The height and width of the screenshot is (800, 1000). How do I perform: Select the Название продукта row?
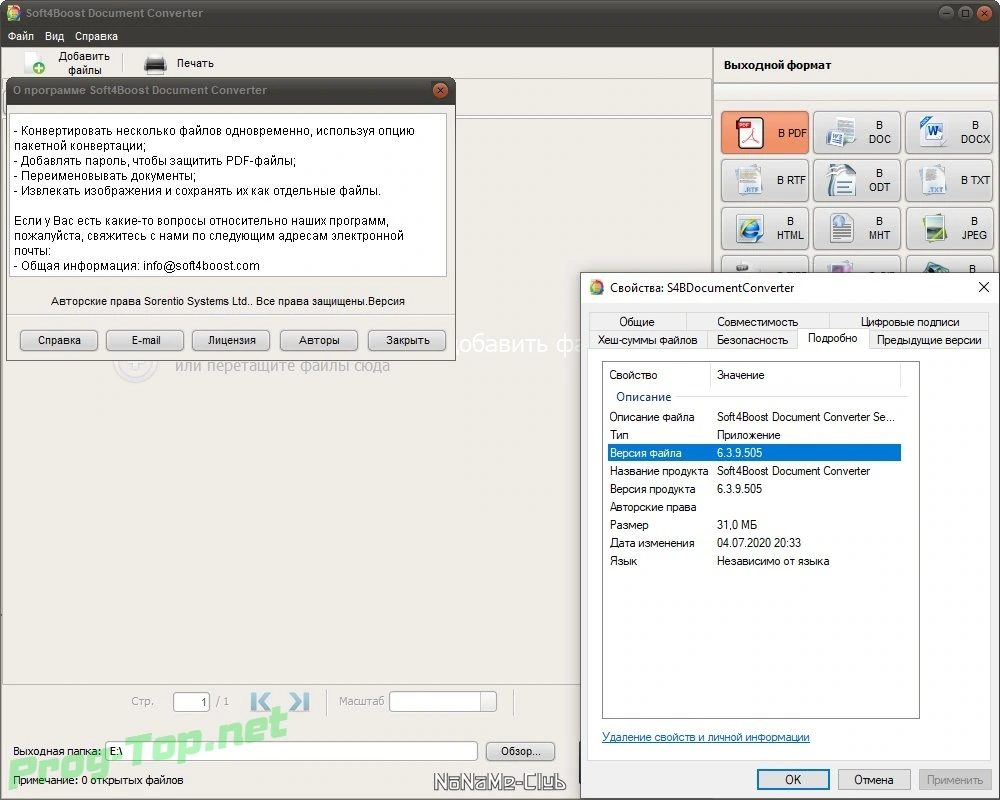(x=754, y=471)
